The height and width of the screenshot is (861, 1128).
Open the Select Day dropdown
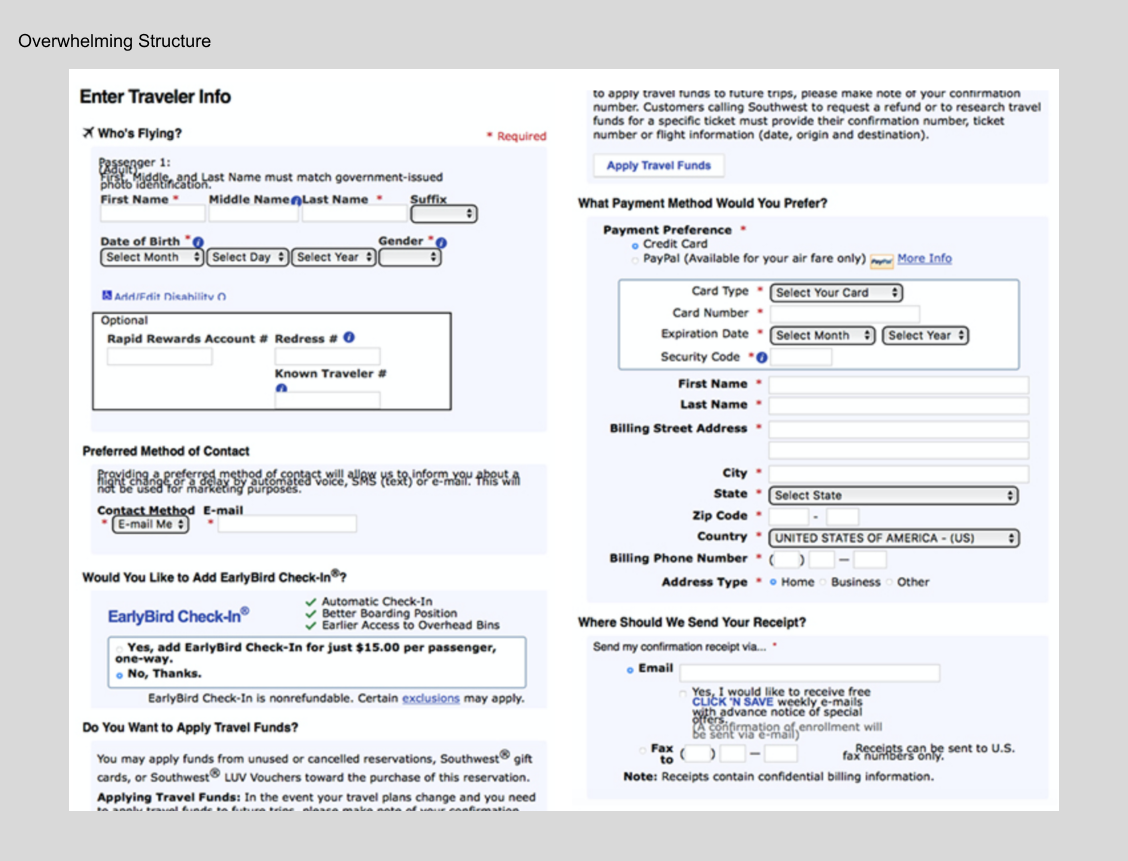[247, 257]
